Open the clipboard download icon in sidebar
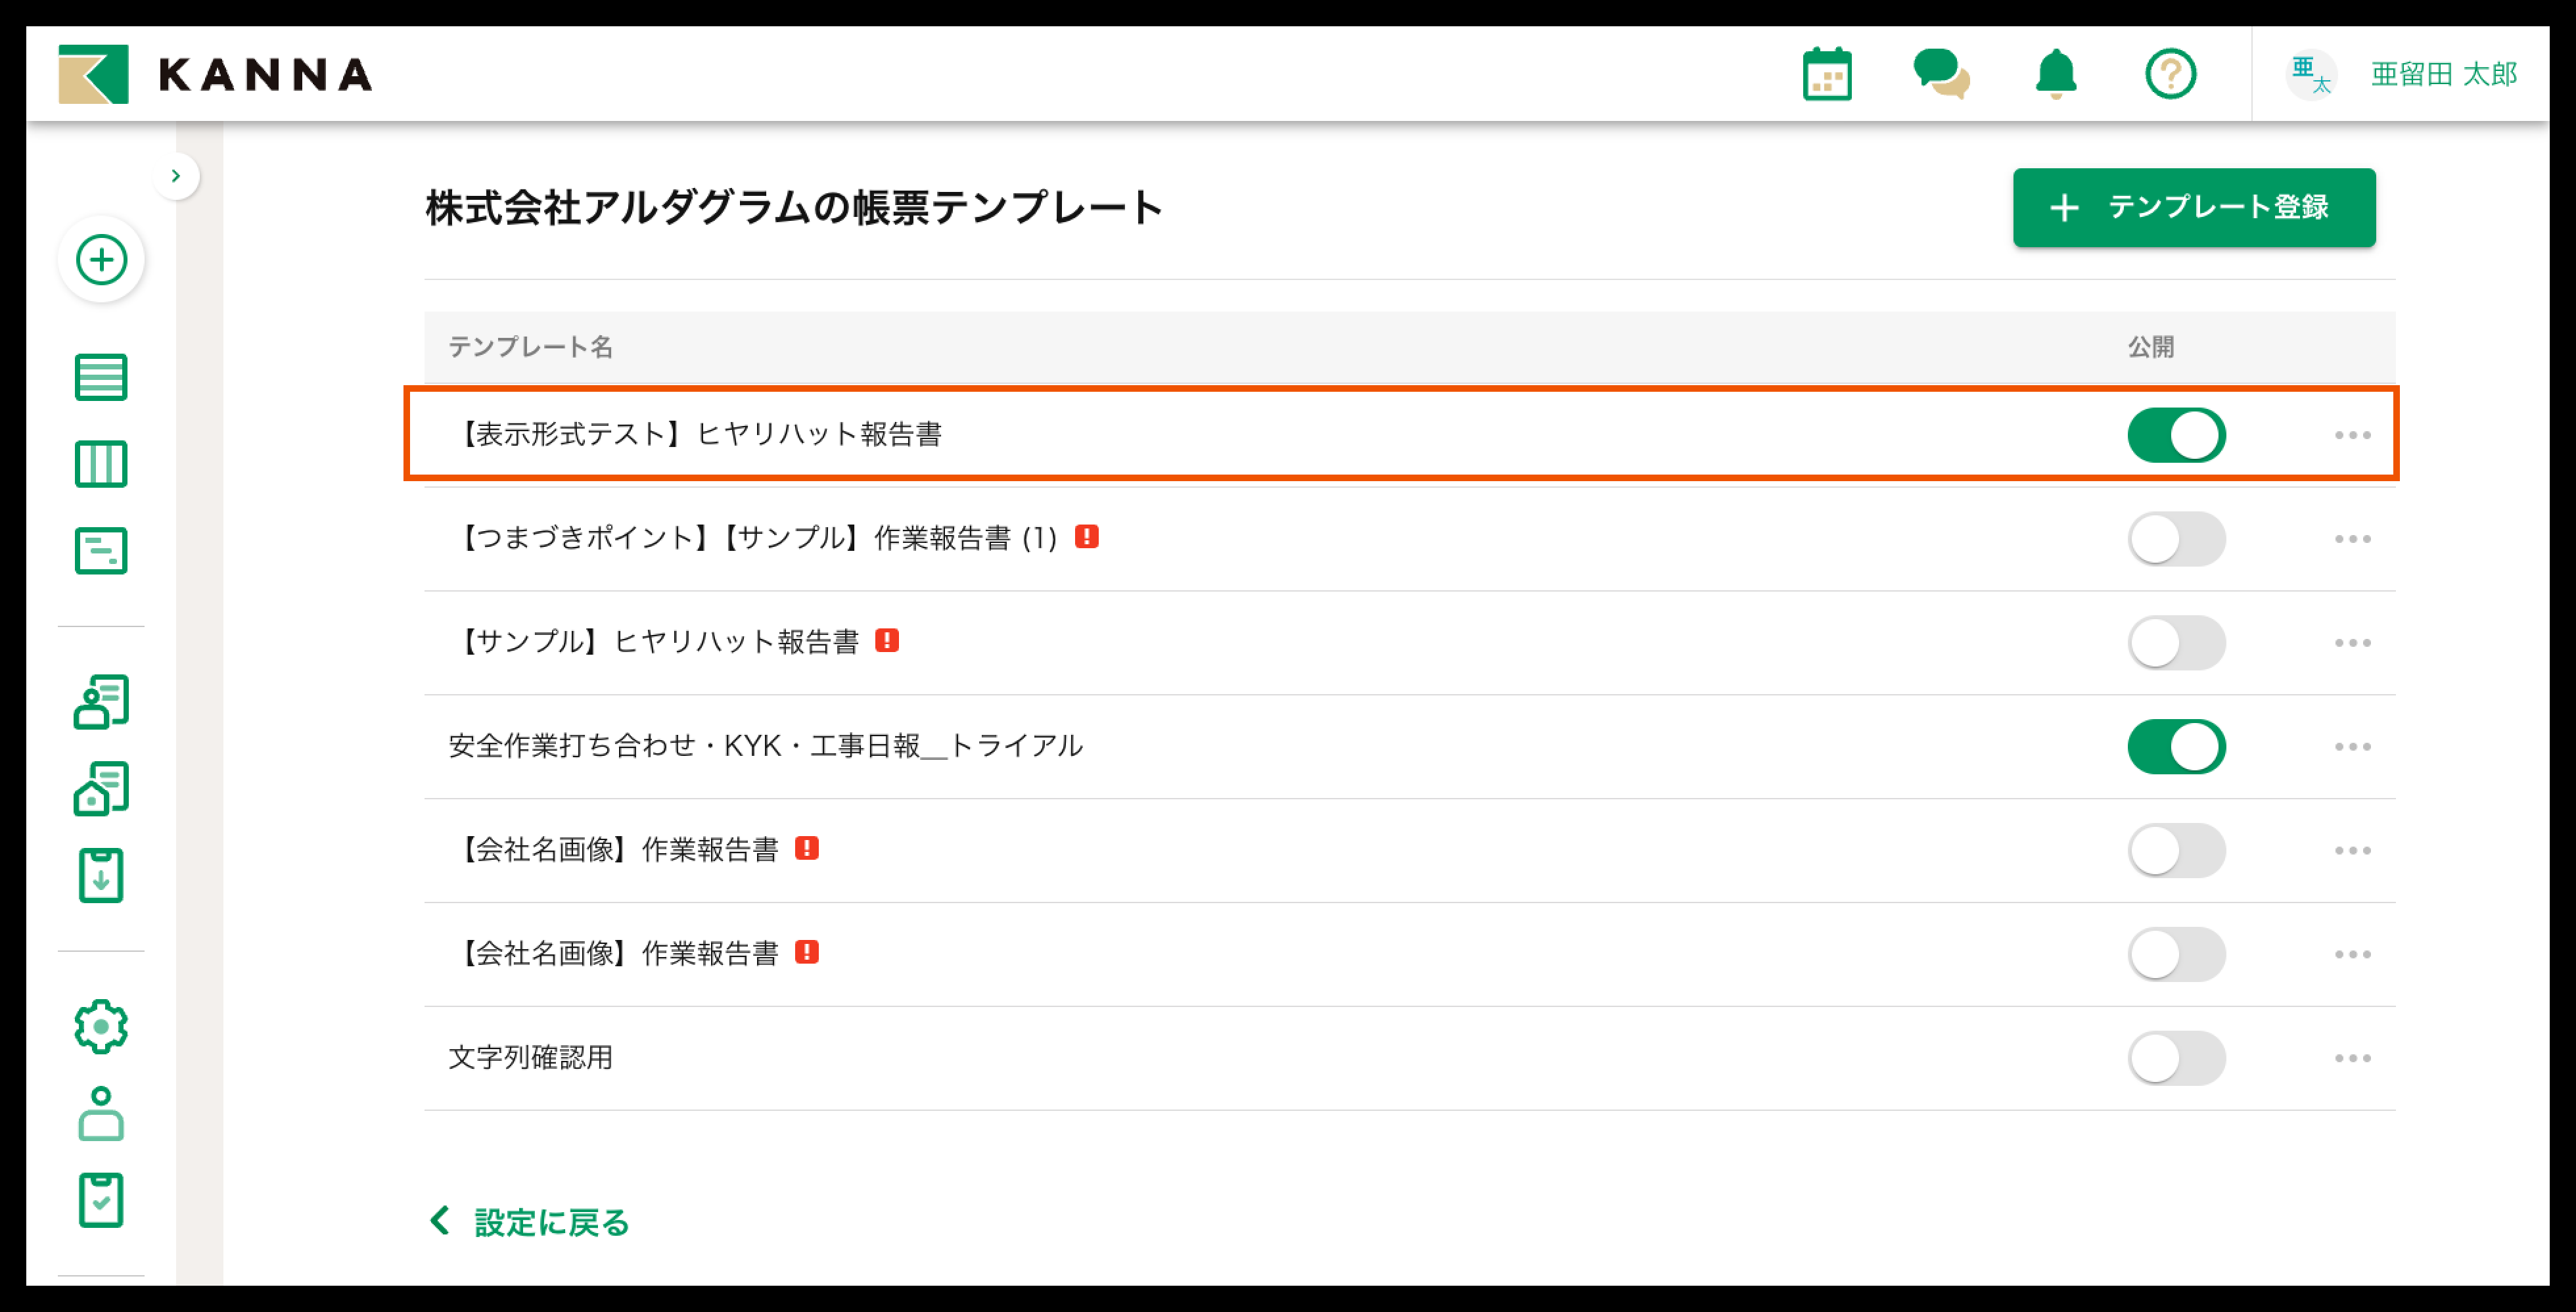The width and height of the screenshot is (2576, 1312). 101,876
